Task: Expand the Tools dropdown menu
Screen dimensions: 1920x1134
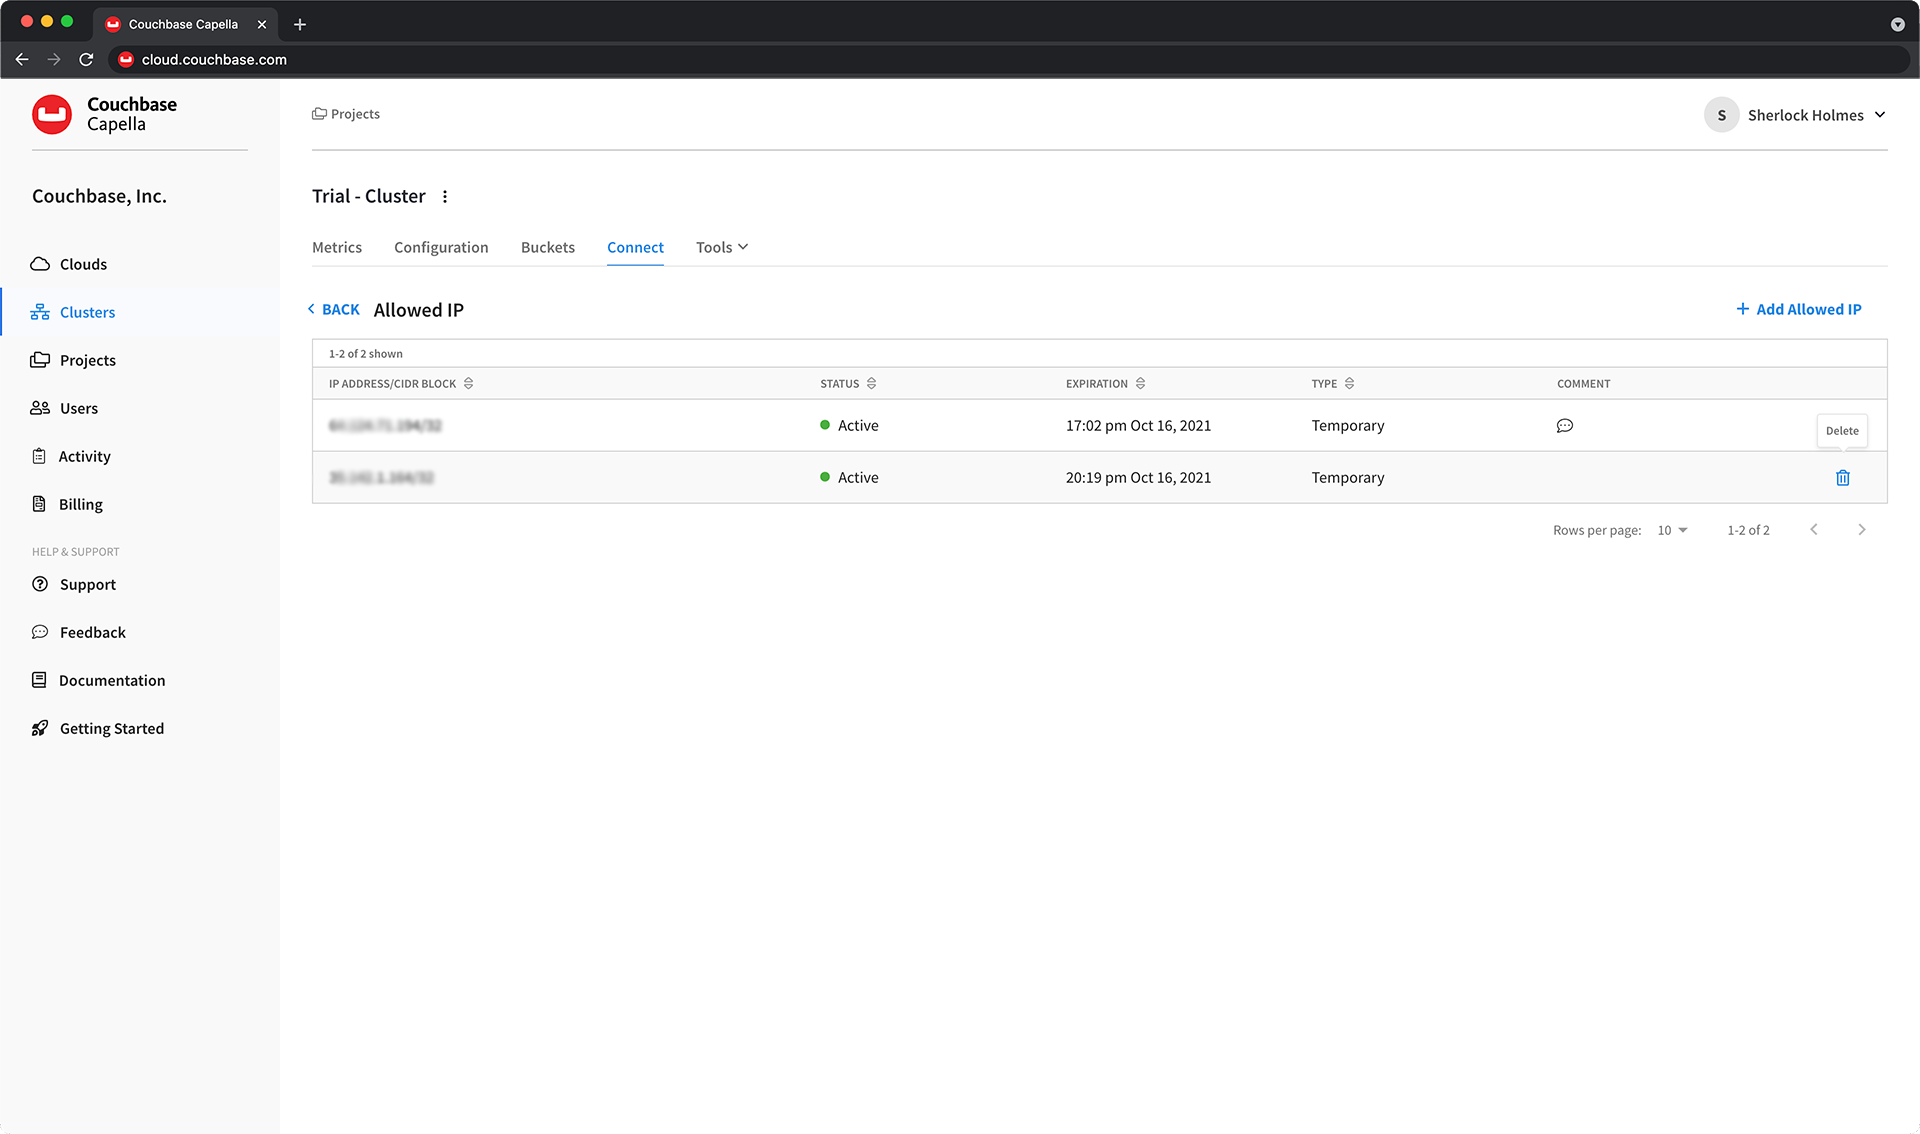Action: click(x=722, y=247)
